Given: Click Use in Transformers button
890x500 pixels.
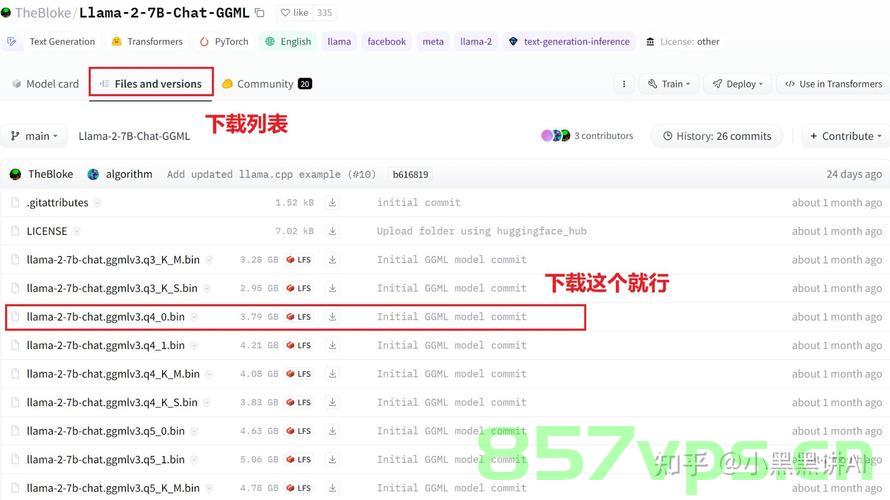Looking at the screenshot, I should click(x=833, y=84).
